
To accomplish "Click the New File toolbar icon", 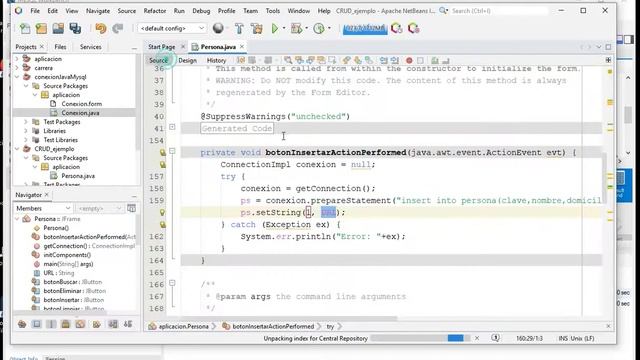I will [25, 28].
